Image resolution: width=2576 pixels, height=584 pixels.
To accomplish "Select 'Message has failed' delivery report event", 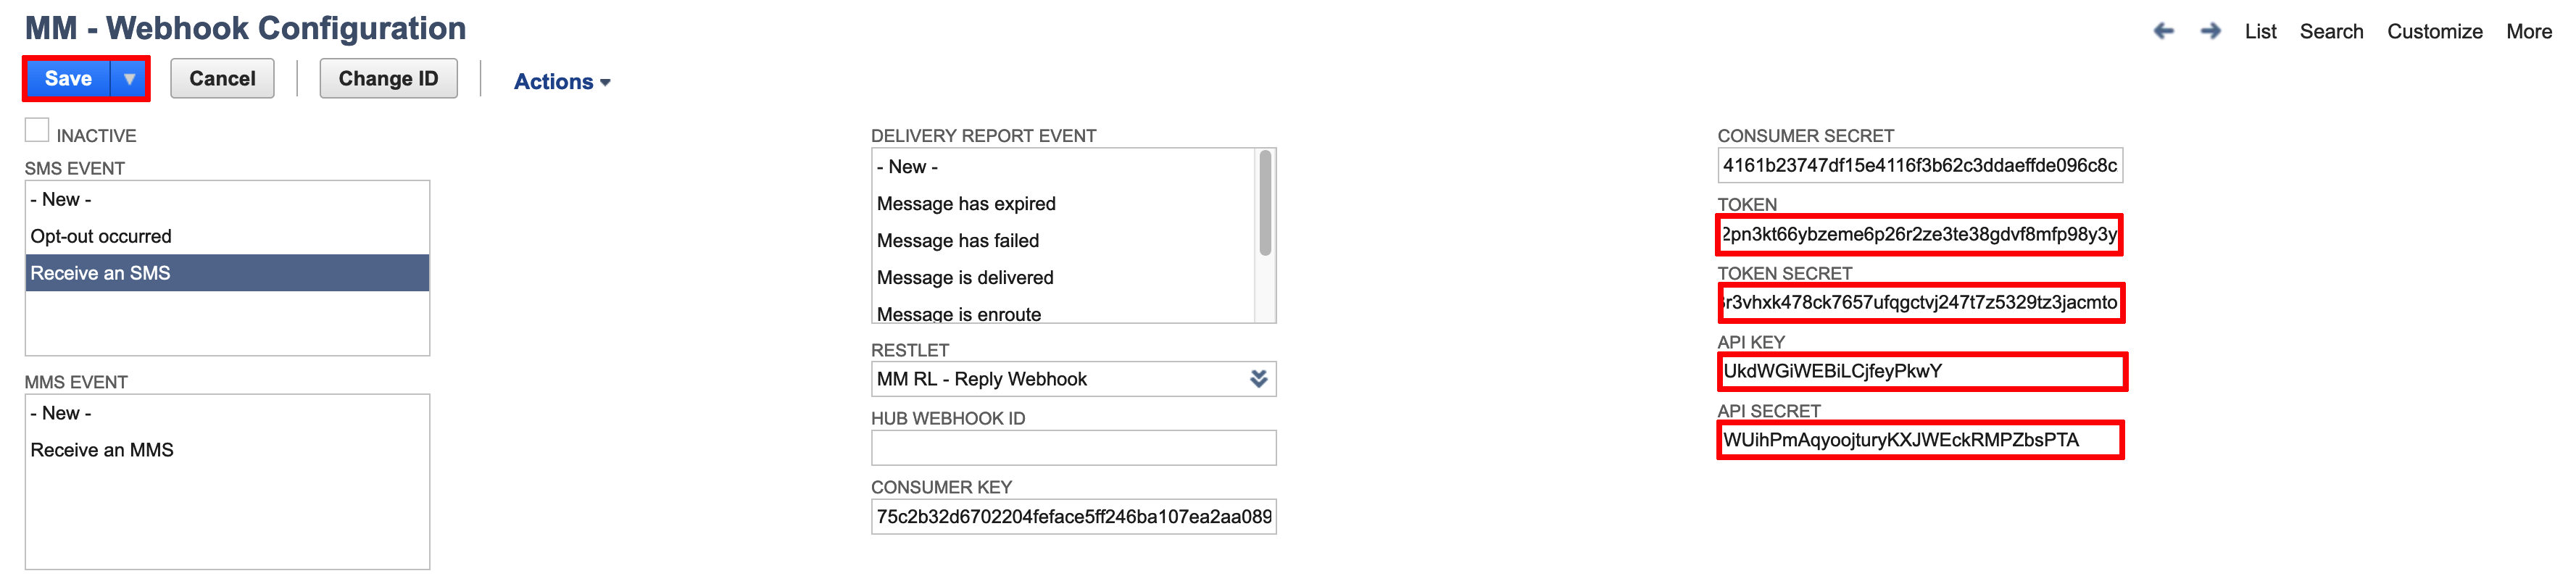I will [x=958, y=240].
